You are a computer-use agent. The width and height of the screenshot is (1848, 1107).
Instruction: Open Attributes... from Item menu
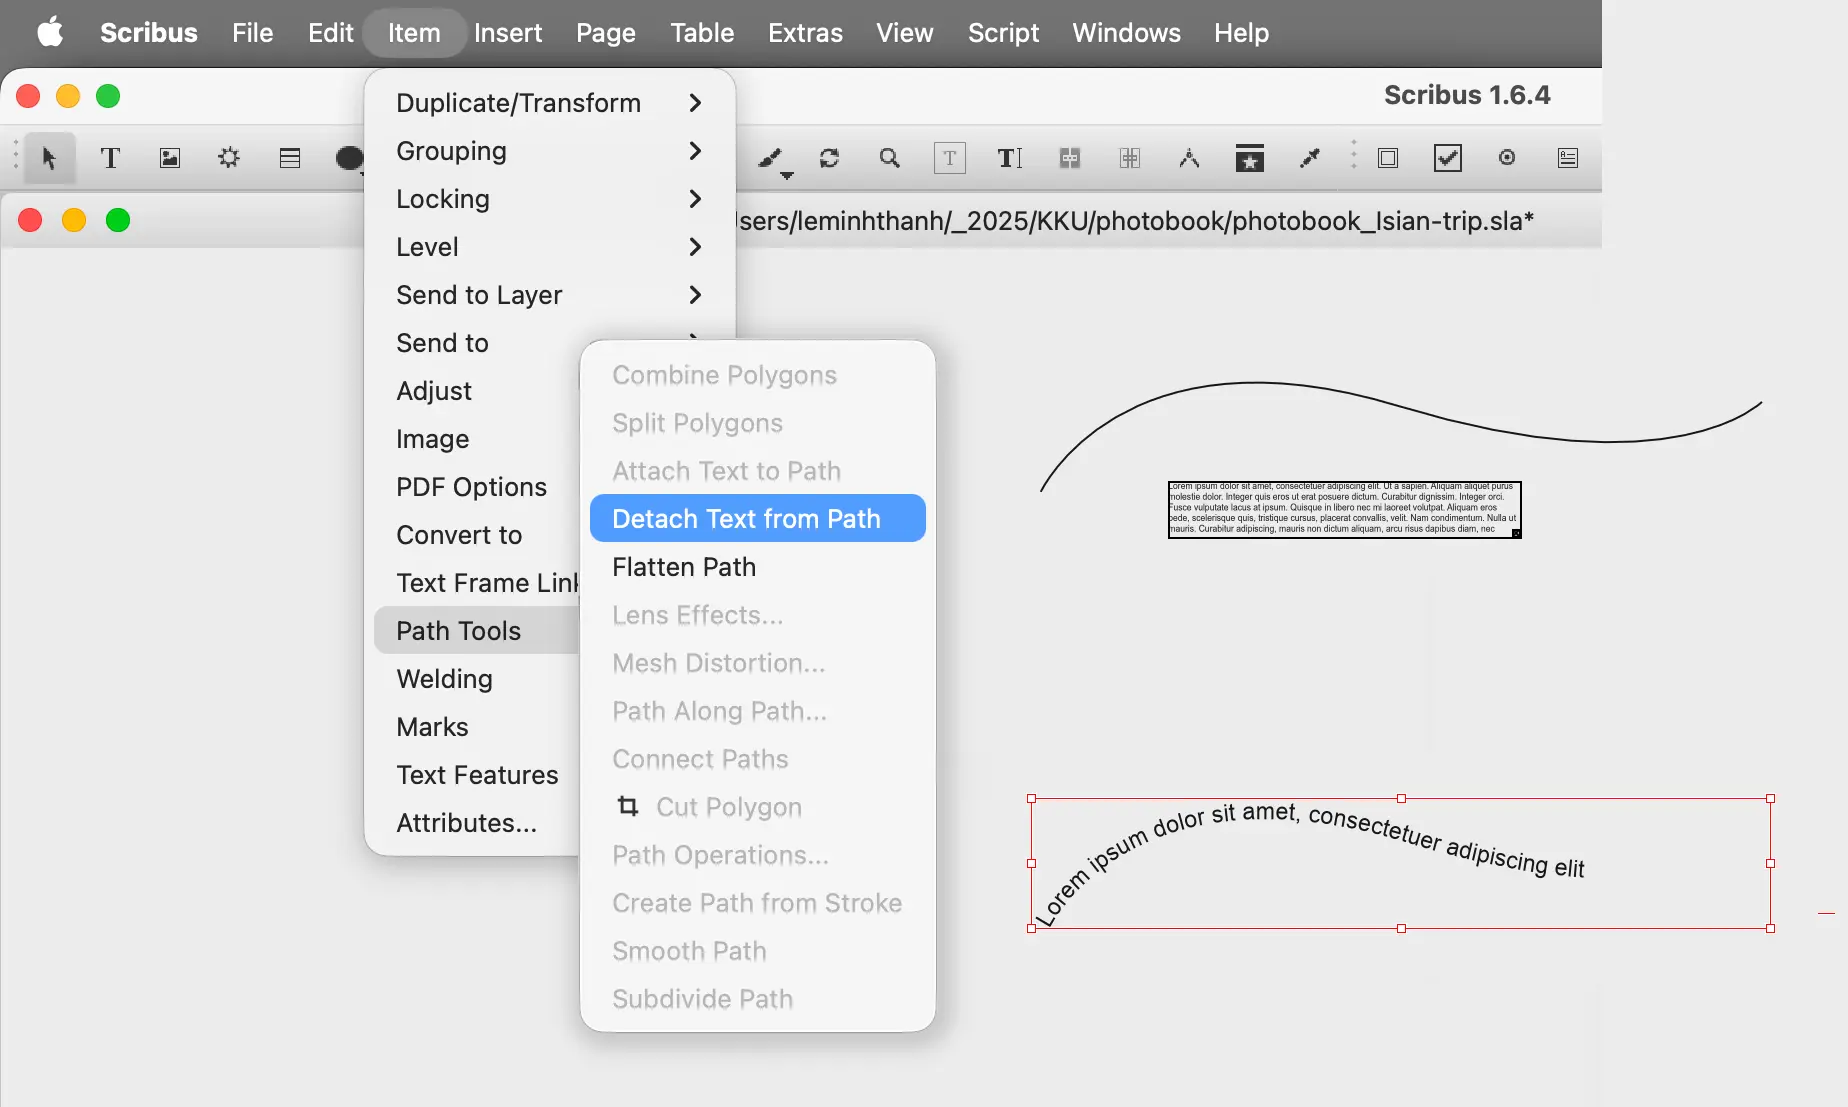pyautogui.click(x=466, y=823)
